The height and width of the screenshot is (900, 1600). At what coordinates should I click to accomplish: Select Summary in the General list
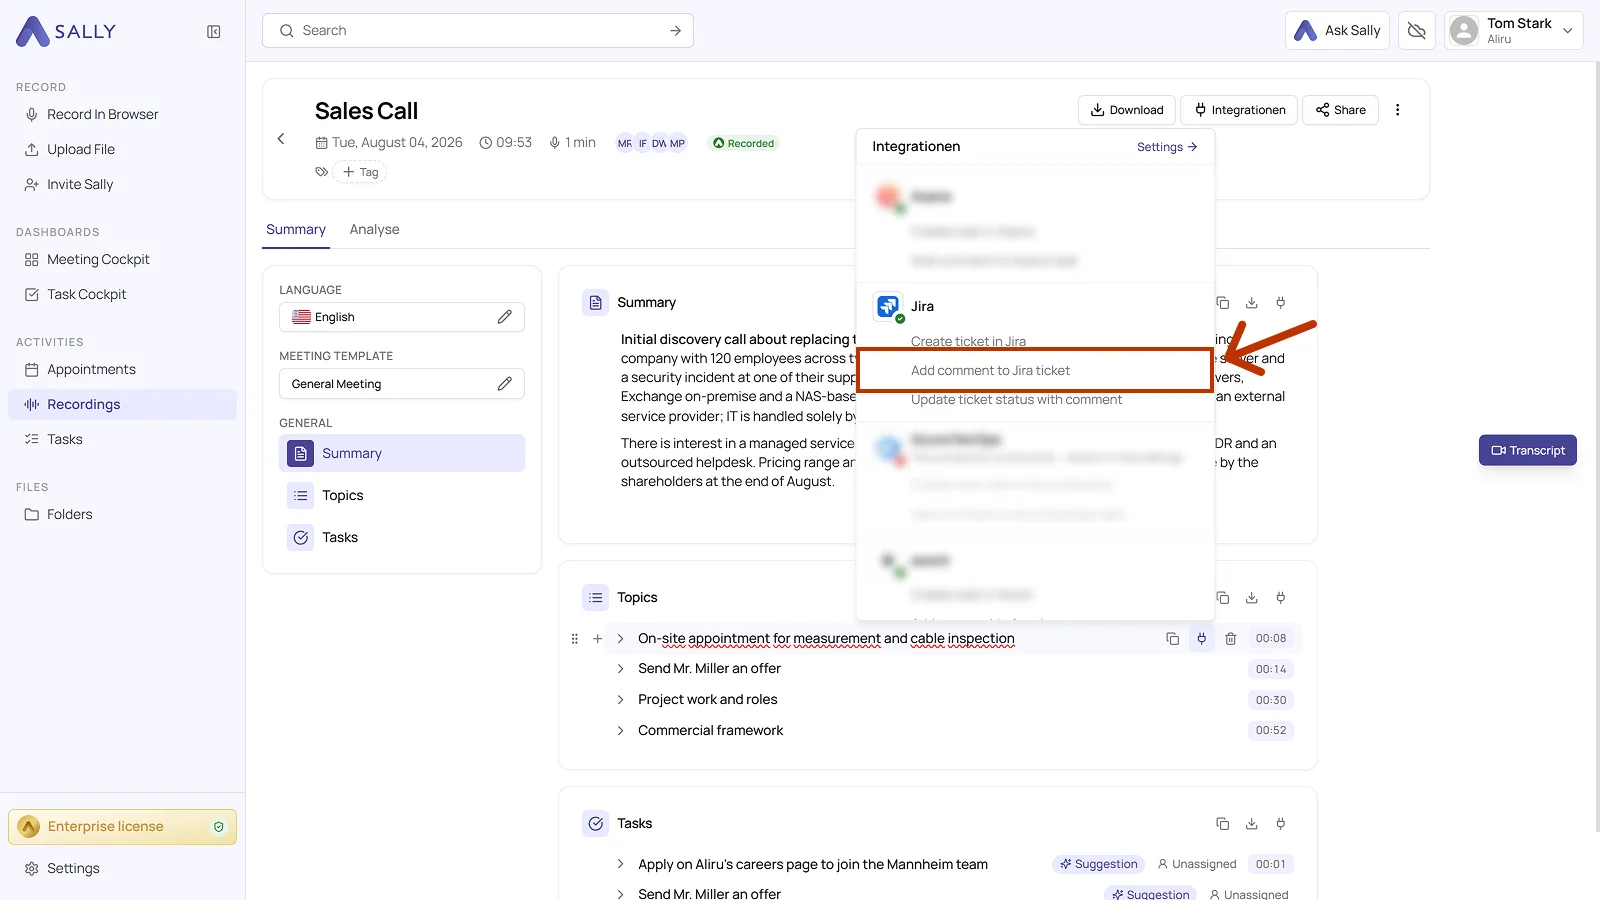(402, 453)
